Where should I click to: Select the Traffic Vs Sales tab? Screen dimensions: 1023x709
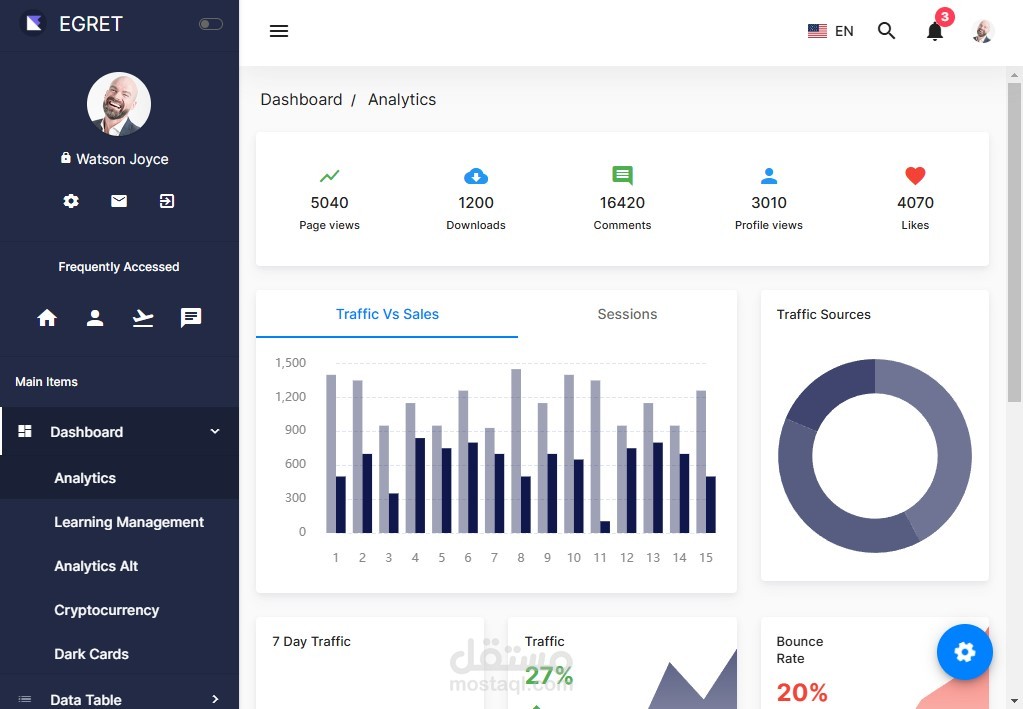387,314
